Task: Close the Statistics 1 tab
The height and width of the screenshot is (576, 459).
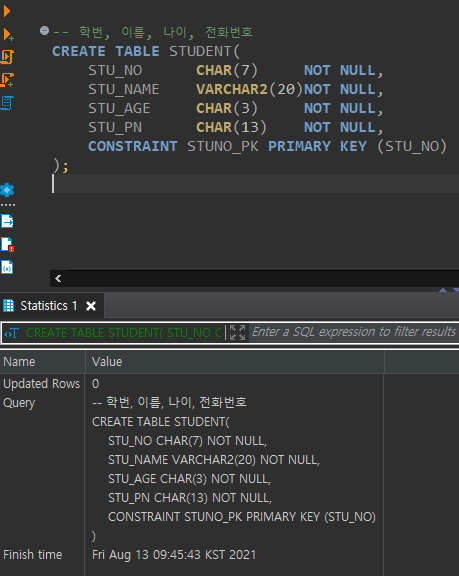Action: pyautogui.click(x=91, y=306)
